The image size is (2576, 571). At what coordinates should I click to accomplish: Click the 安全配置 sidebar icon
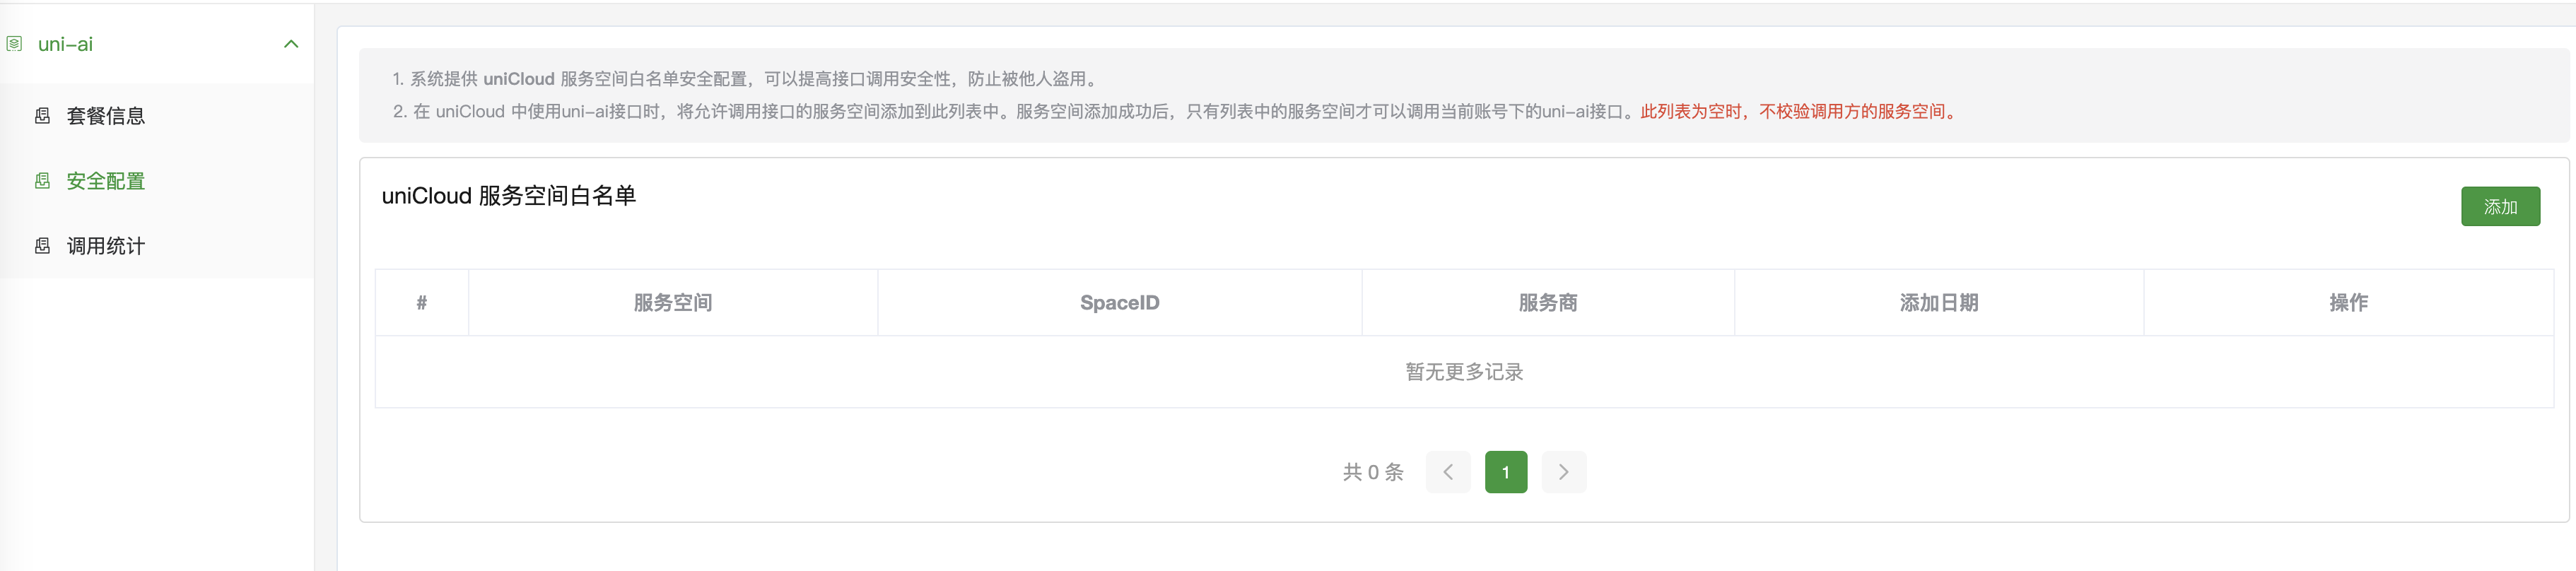[x=42, y=181]
